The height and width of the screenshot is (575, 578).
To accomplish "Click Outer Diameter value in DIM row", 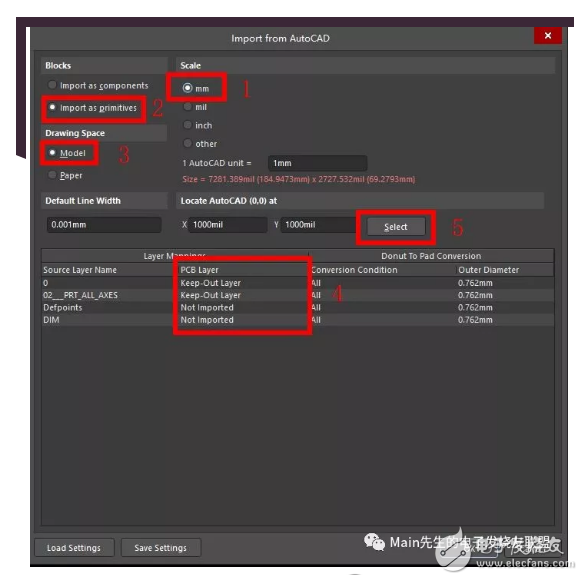I will [x=475, y=320].
